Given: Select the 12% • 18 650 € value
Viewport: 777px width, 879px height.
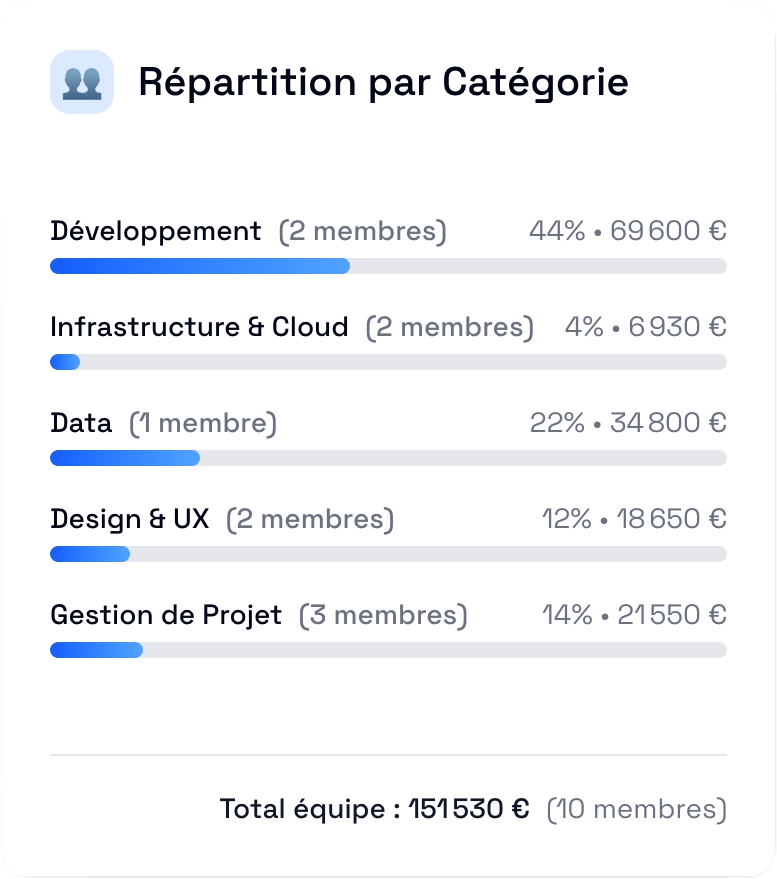Looking at the screenshot, I should [x=634, y=519].
